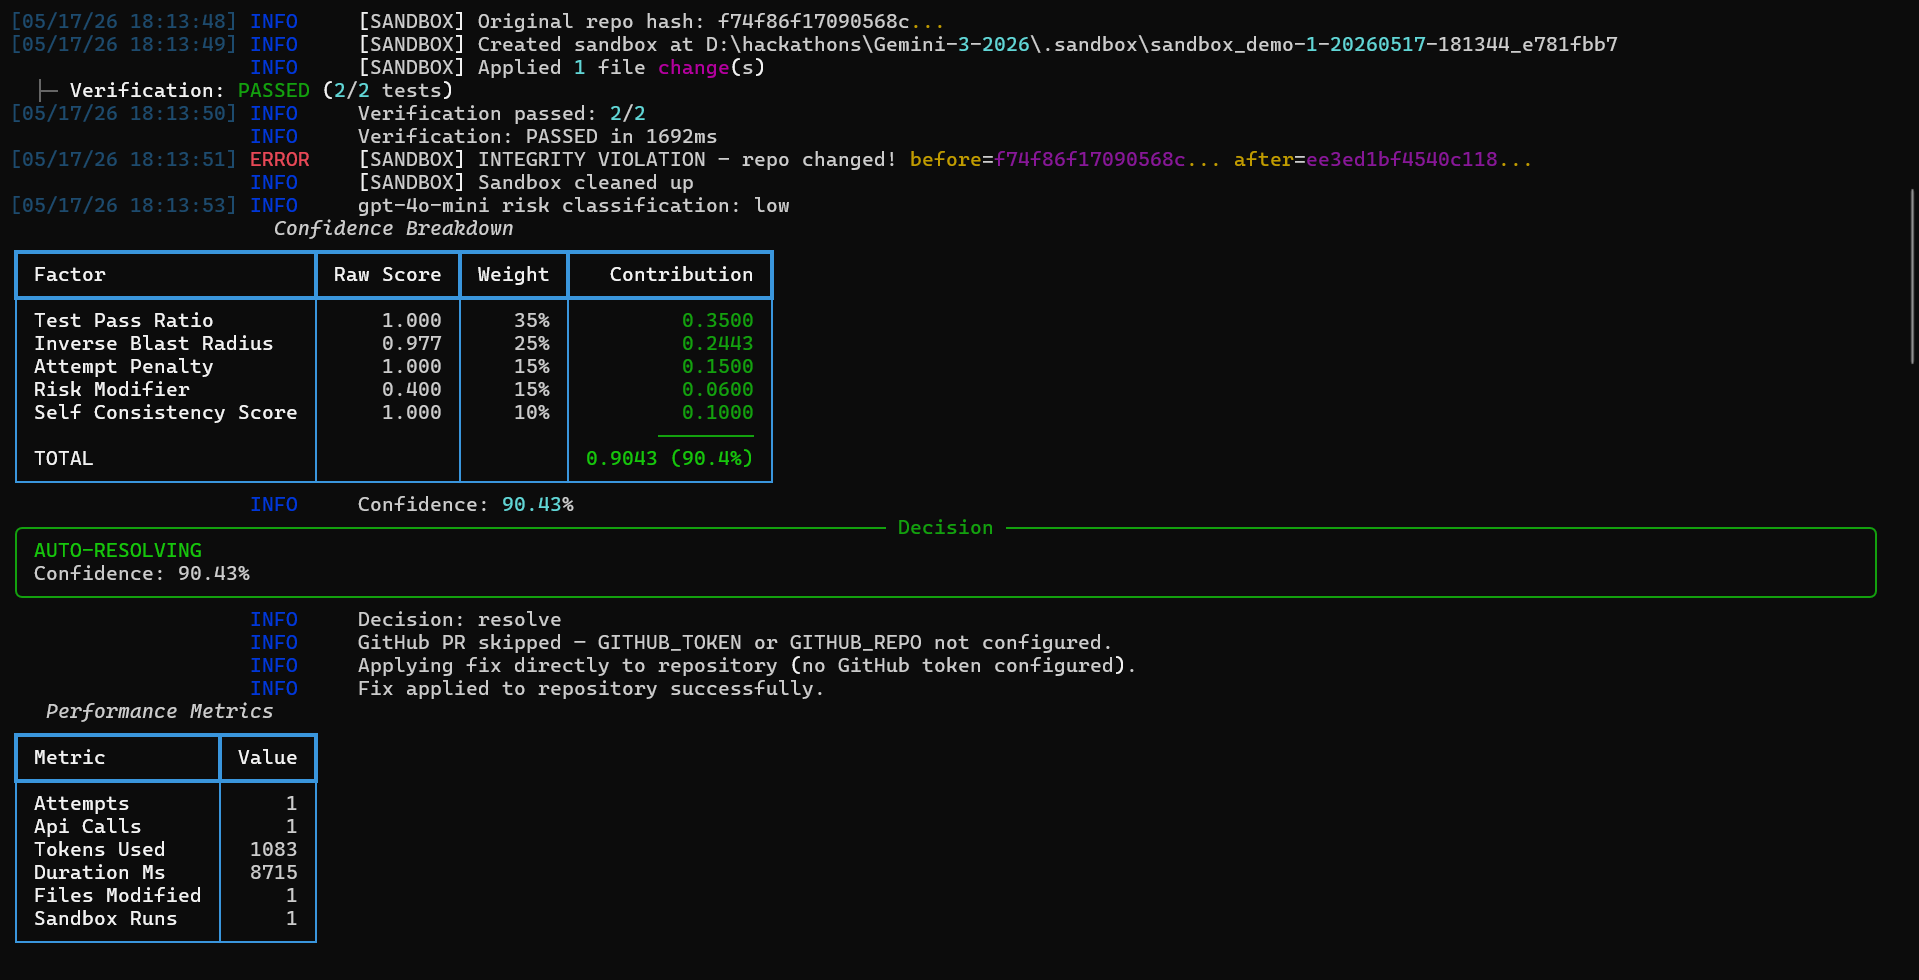Image resolution: width=1919 pixels, height=980 pixels.
Task: Click the 'Attempt Penalty' row label
Action: 123,367
